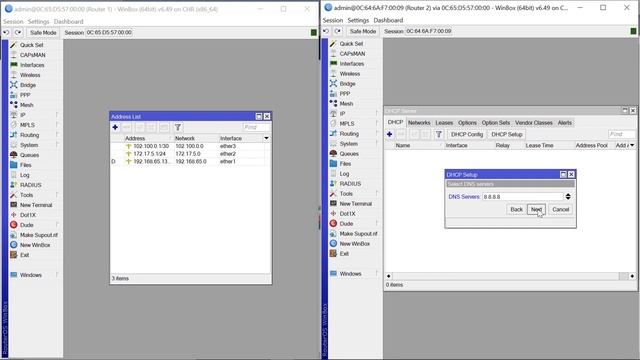Expand IP submenu in Router 2

pyautogui.click(x=377, y=113)
